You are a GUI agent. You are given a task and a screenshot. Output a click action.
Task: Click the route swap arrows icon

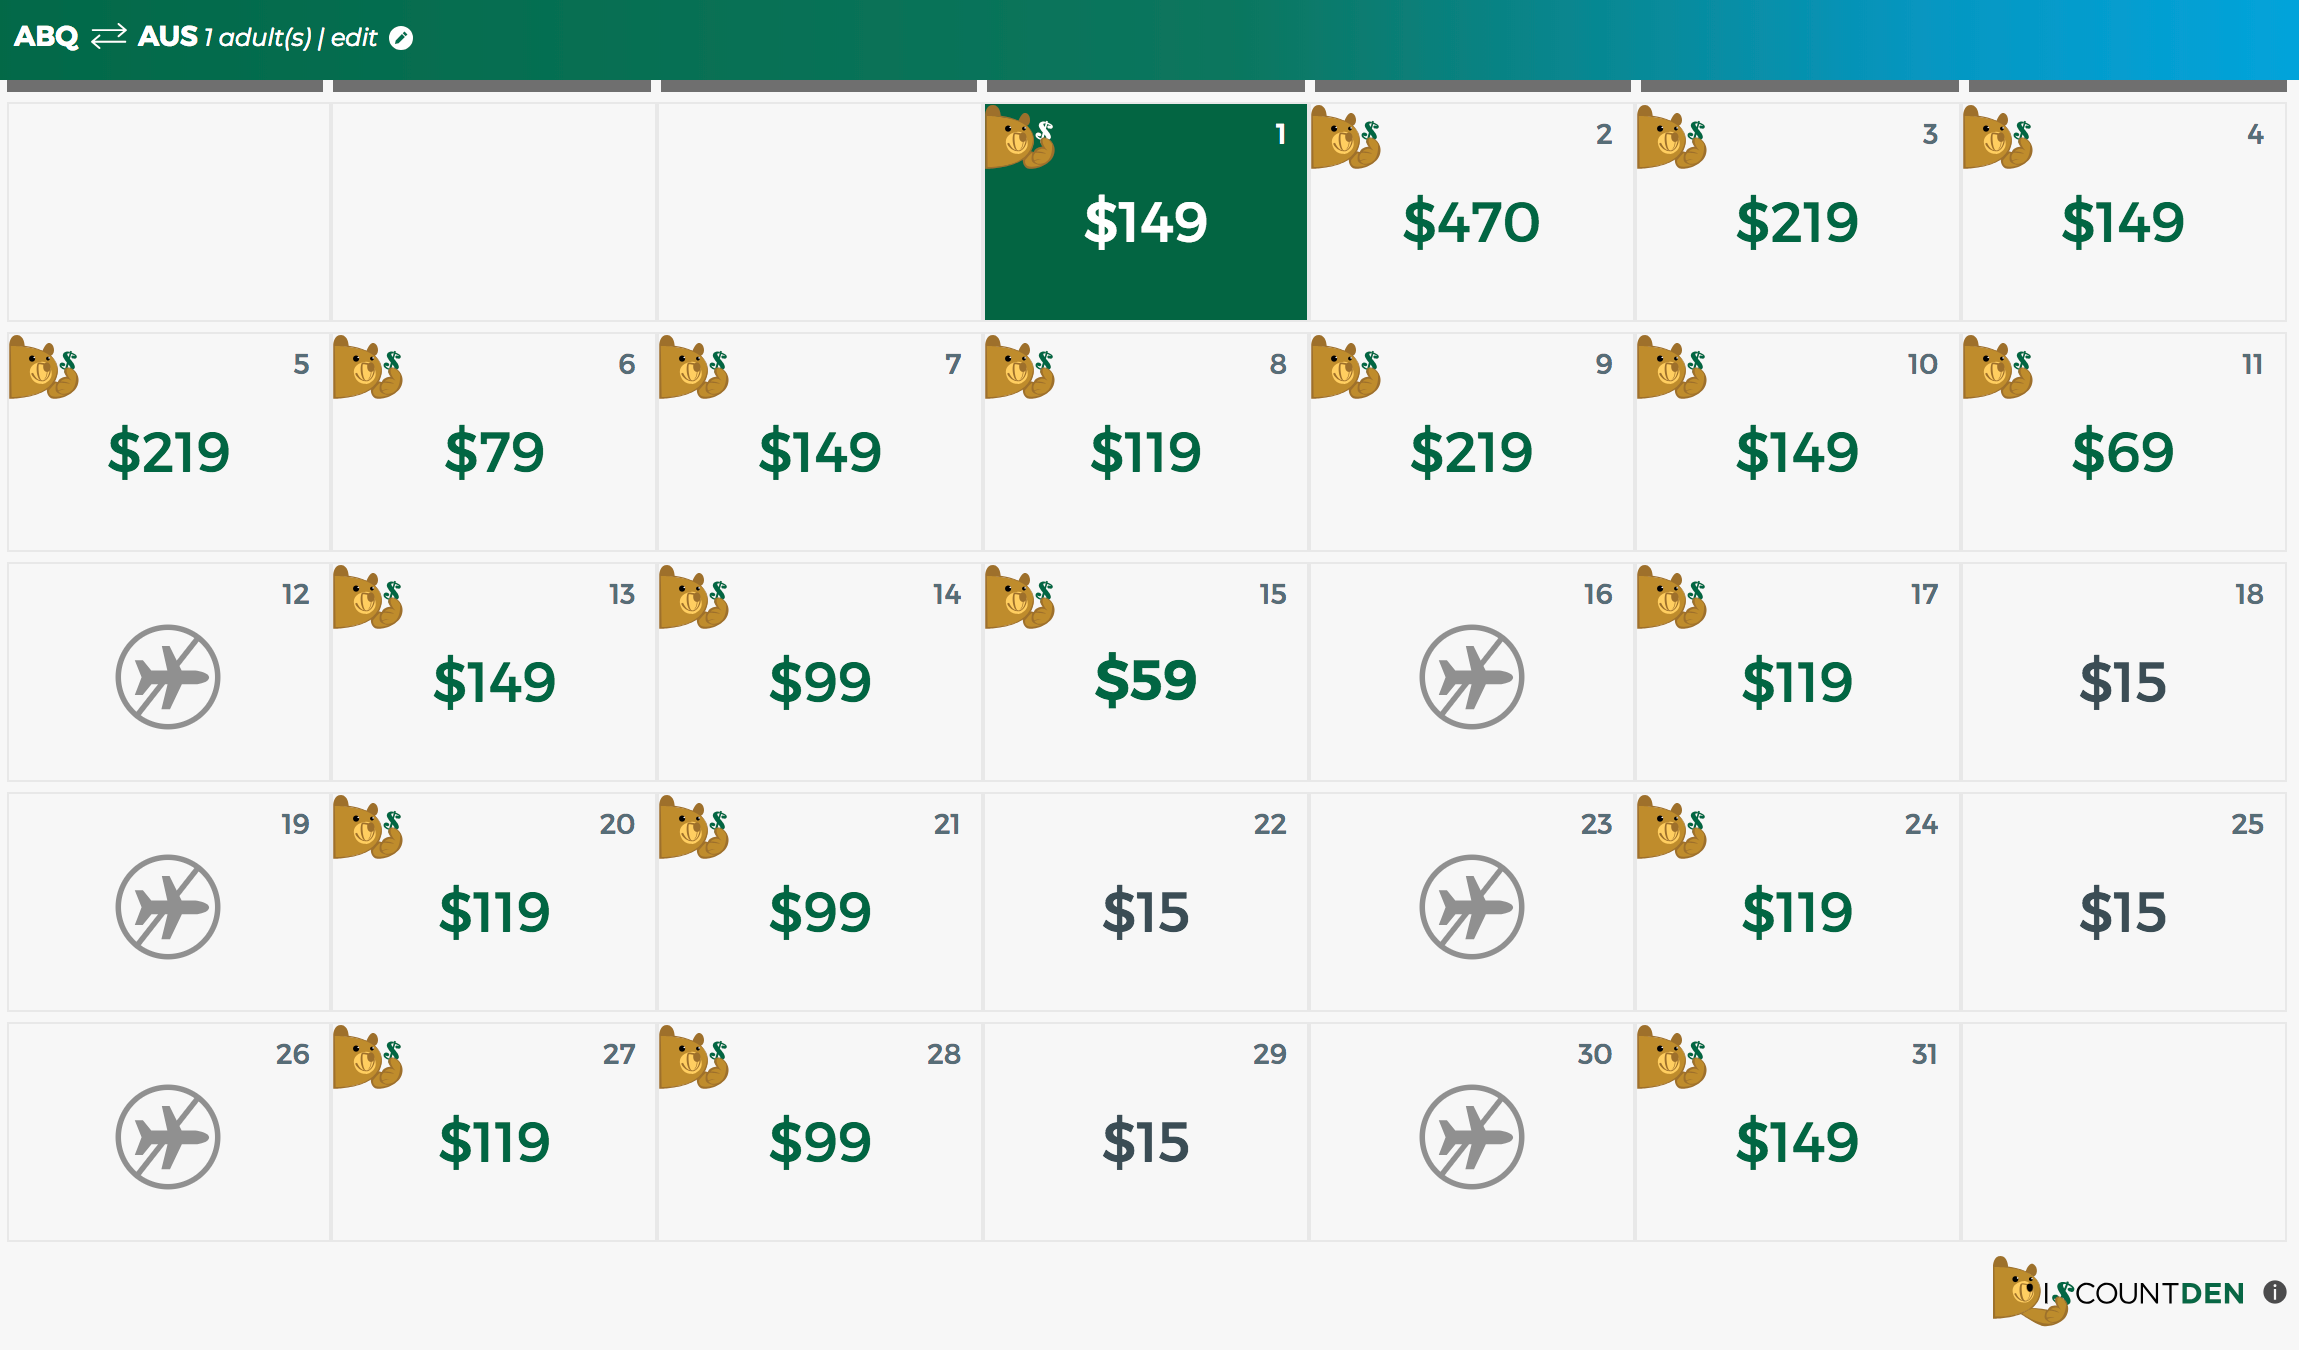pyautogui.click(x=108, y=37)
